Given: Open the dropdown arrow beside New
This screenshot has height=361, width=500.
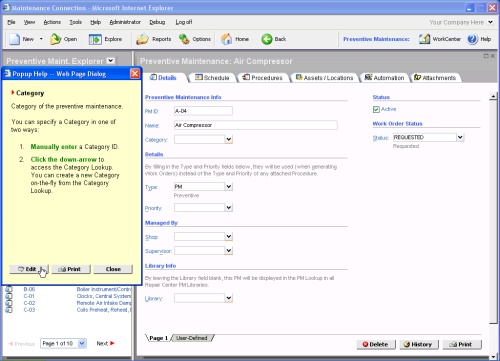Looking at the screenshot, I should tap(41, 39).
